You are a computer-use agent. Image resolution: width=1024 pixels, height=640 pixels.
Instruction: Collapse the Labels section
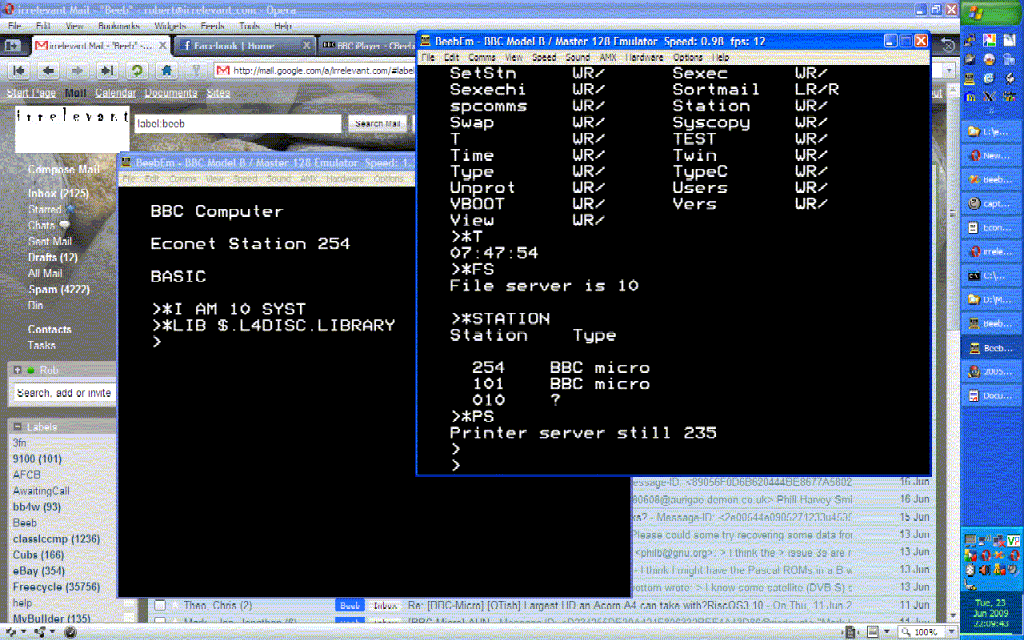18,427
